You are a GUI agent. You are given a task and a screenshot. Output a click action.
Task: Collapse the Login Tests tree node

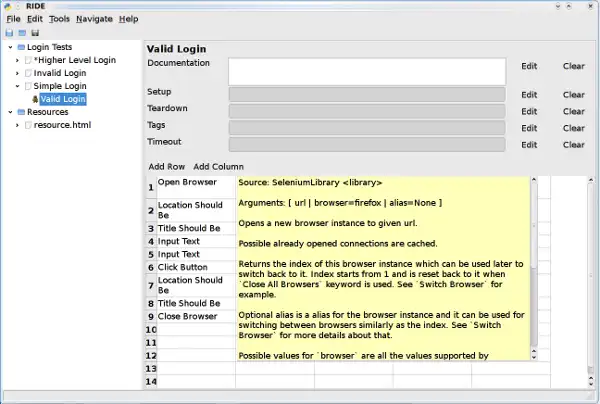tap(10, 47)
